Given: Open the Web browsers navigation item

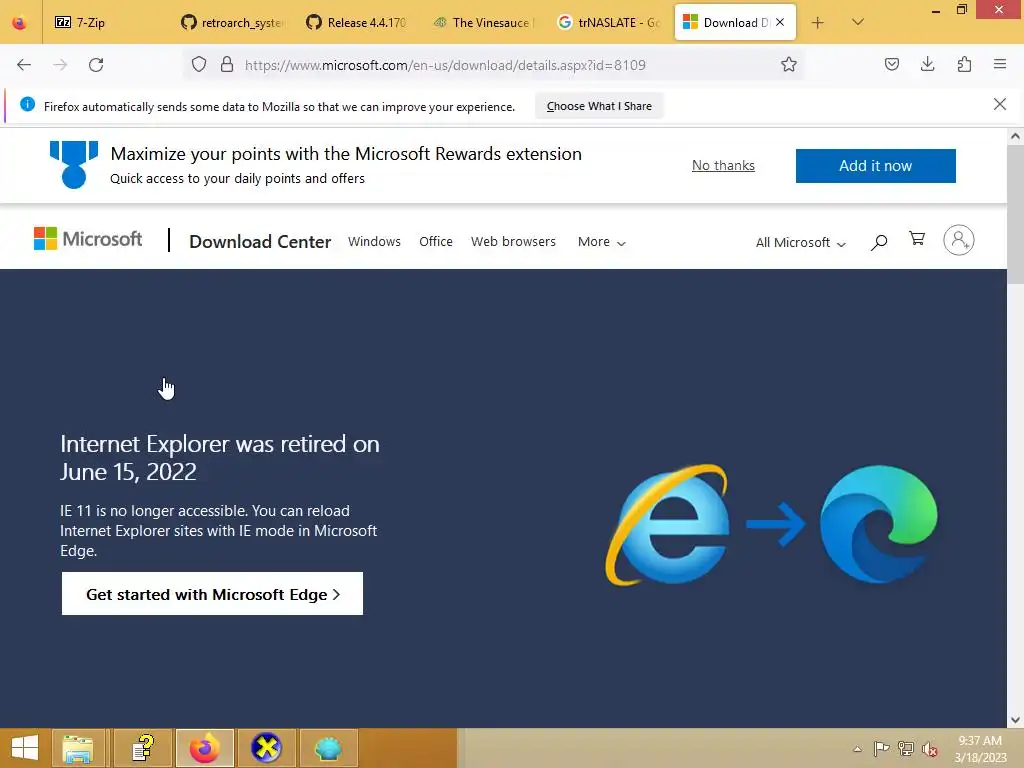Looking at the screenshot, I should (513, 242).
